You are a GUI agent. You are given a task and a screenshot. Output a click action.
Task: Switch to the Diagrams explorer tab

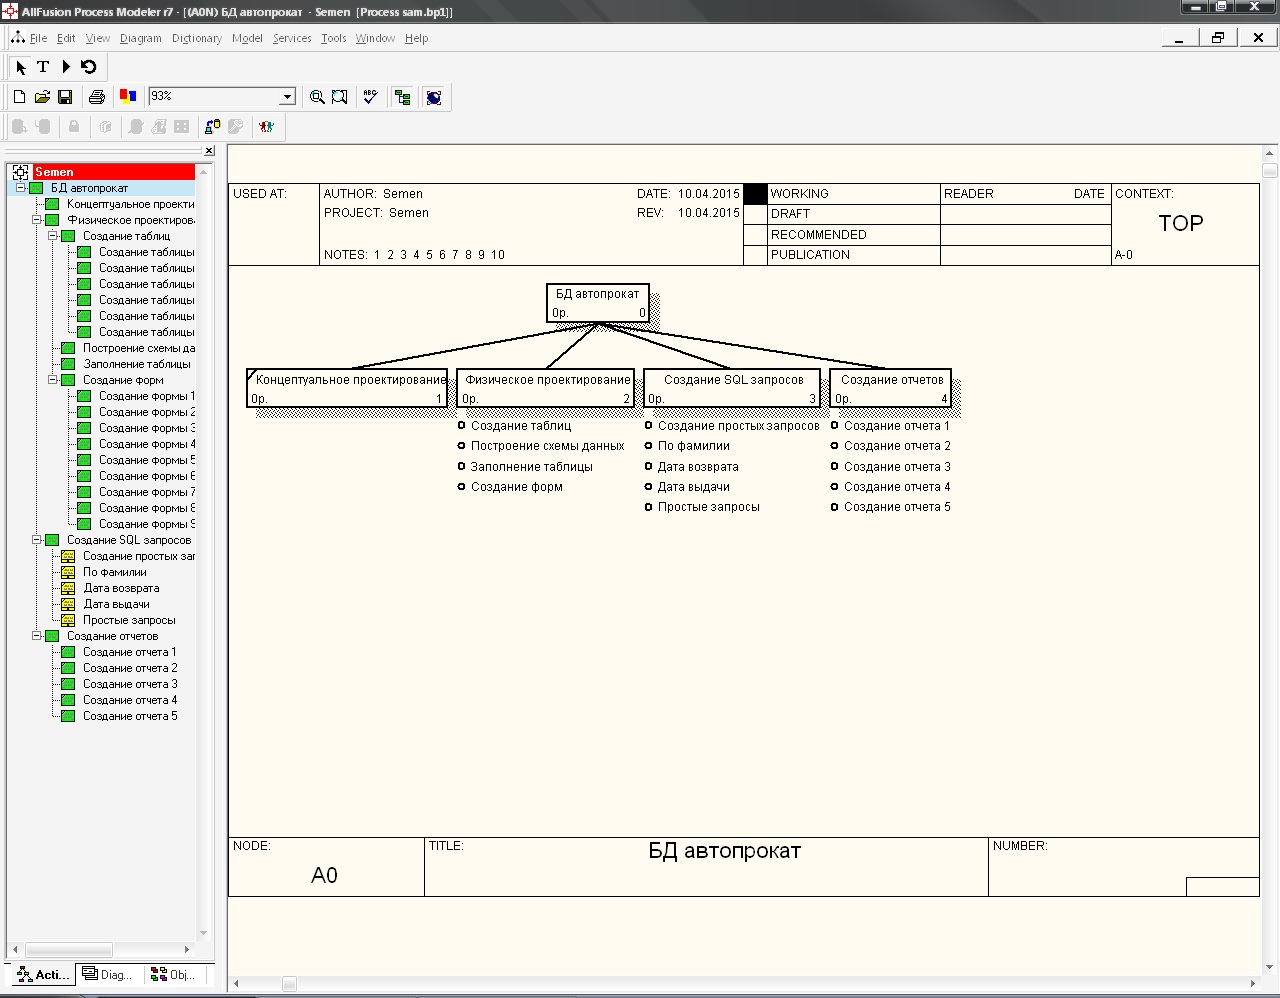(x=108, y=974)
